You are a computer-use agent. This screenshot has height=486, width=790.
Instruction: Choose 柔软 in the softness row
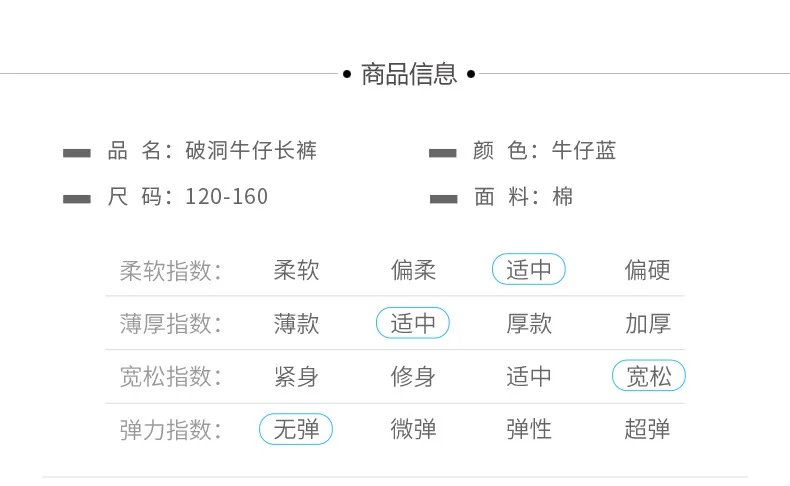tap(296, 270)
